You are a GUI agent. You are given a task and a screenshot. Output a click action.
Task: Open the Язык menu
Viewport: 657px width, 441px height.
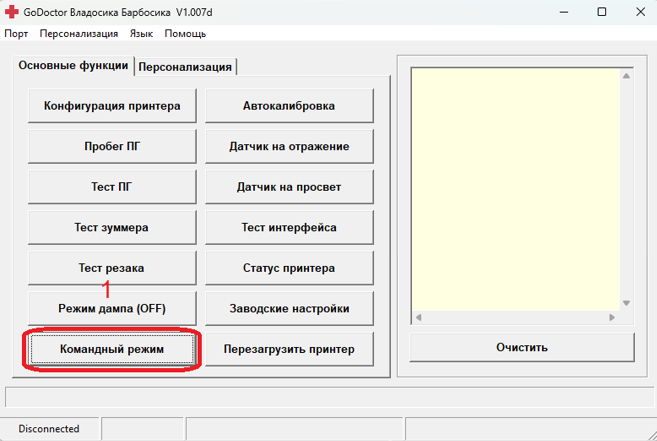pos(142,33)
